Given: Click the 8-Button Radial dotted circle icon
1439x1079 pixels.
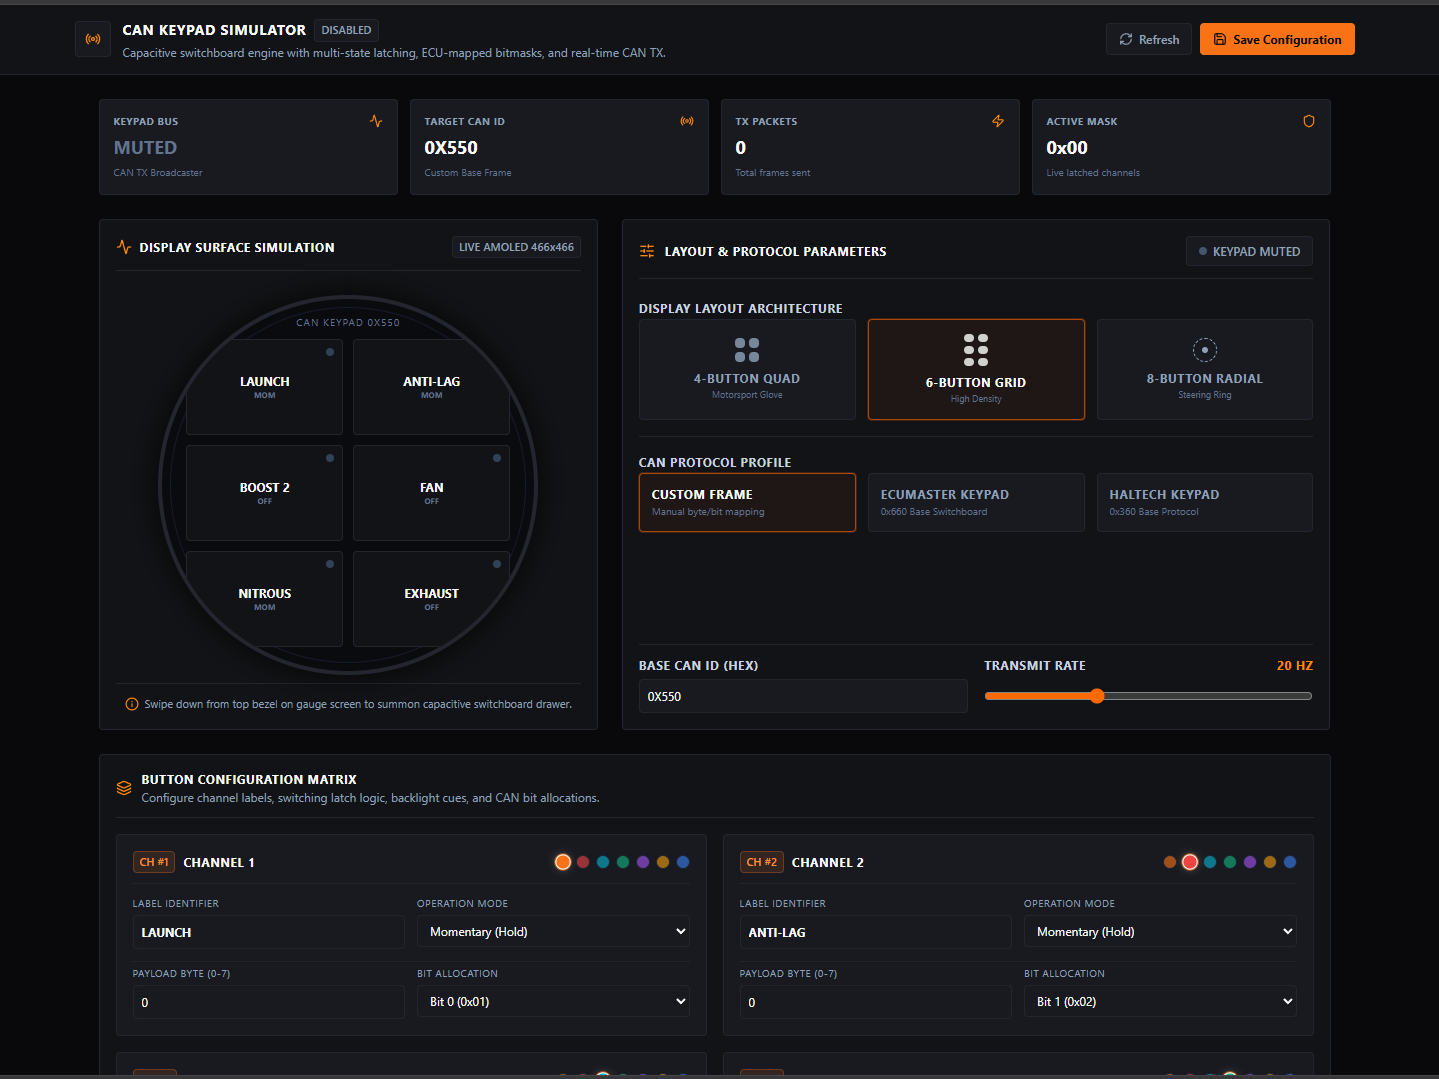Looking at the screenshot, I should 1205,350.
